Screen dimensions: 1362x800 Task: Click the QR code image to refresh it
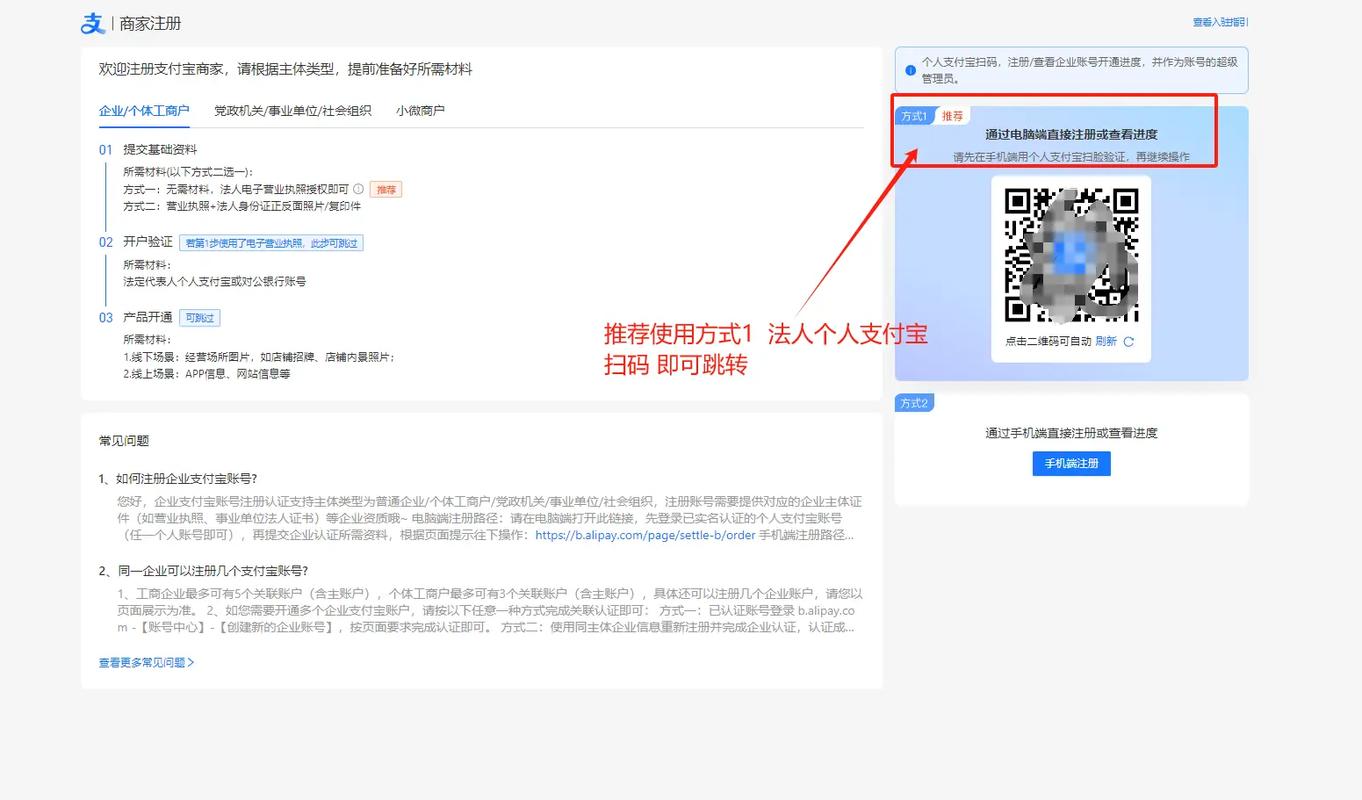[1071, 254]
